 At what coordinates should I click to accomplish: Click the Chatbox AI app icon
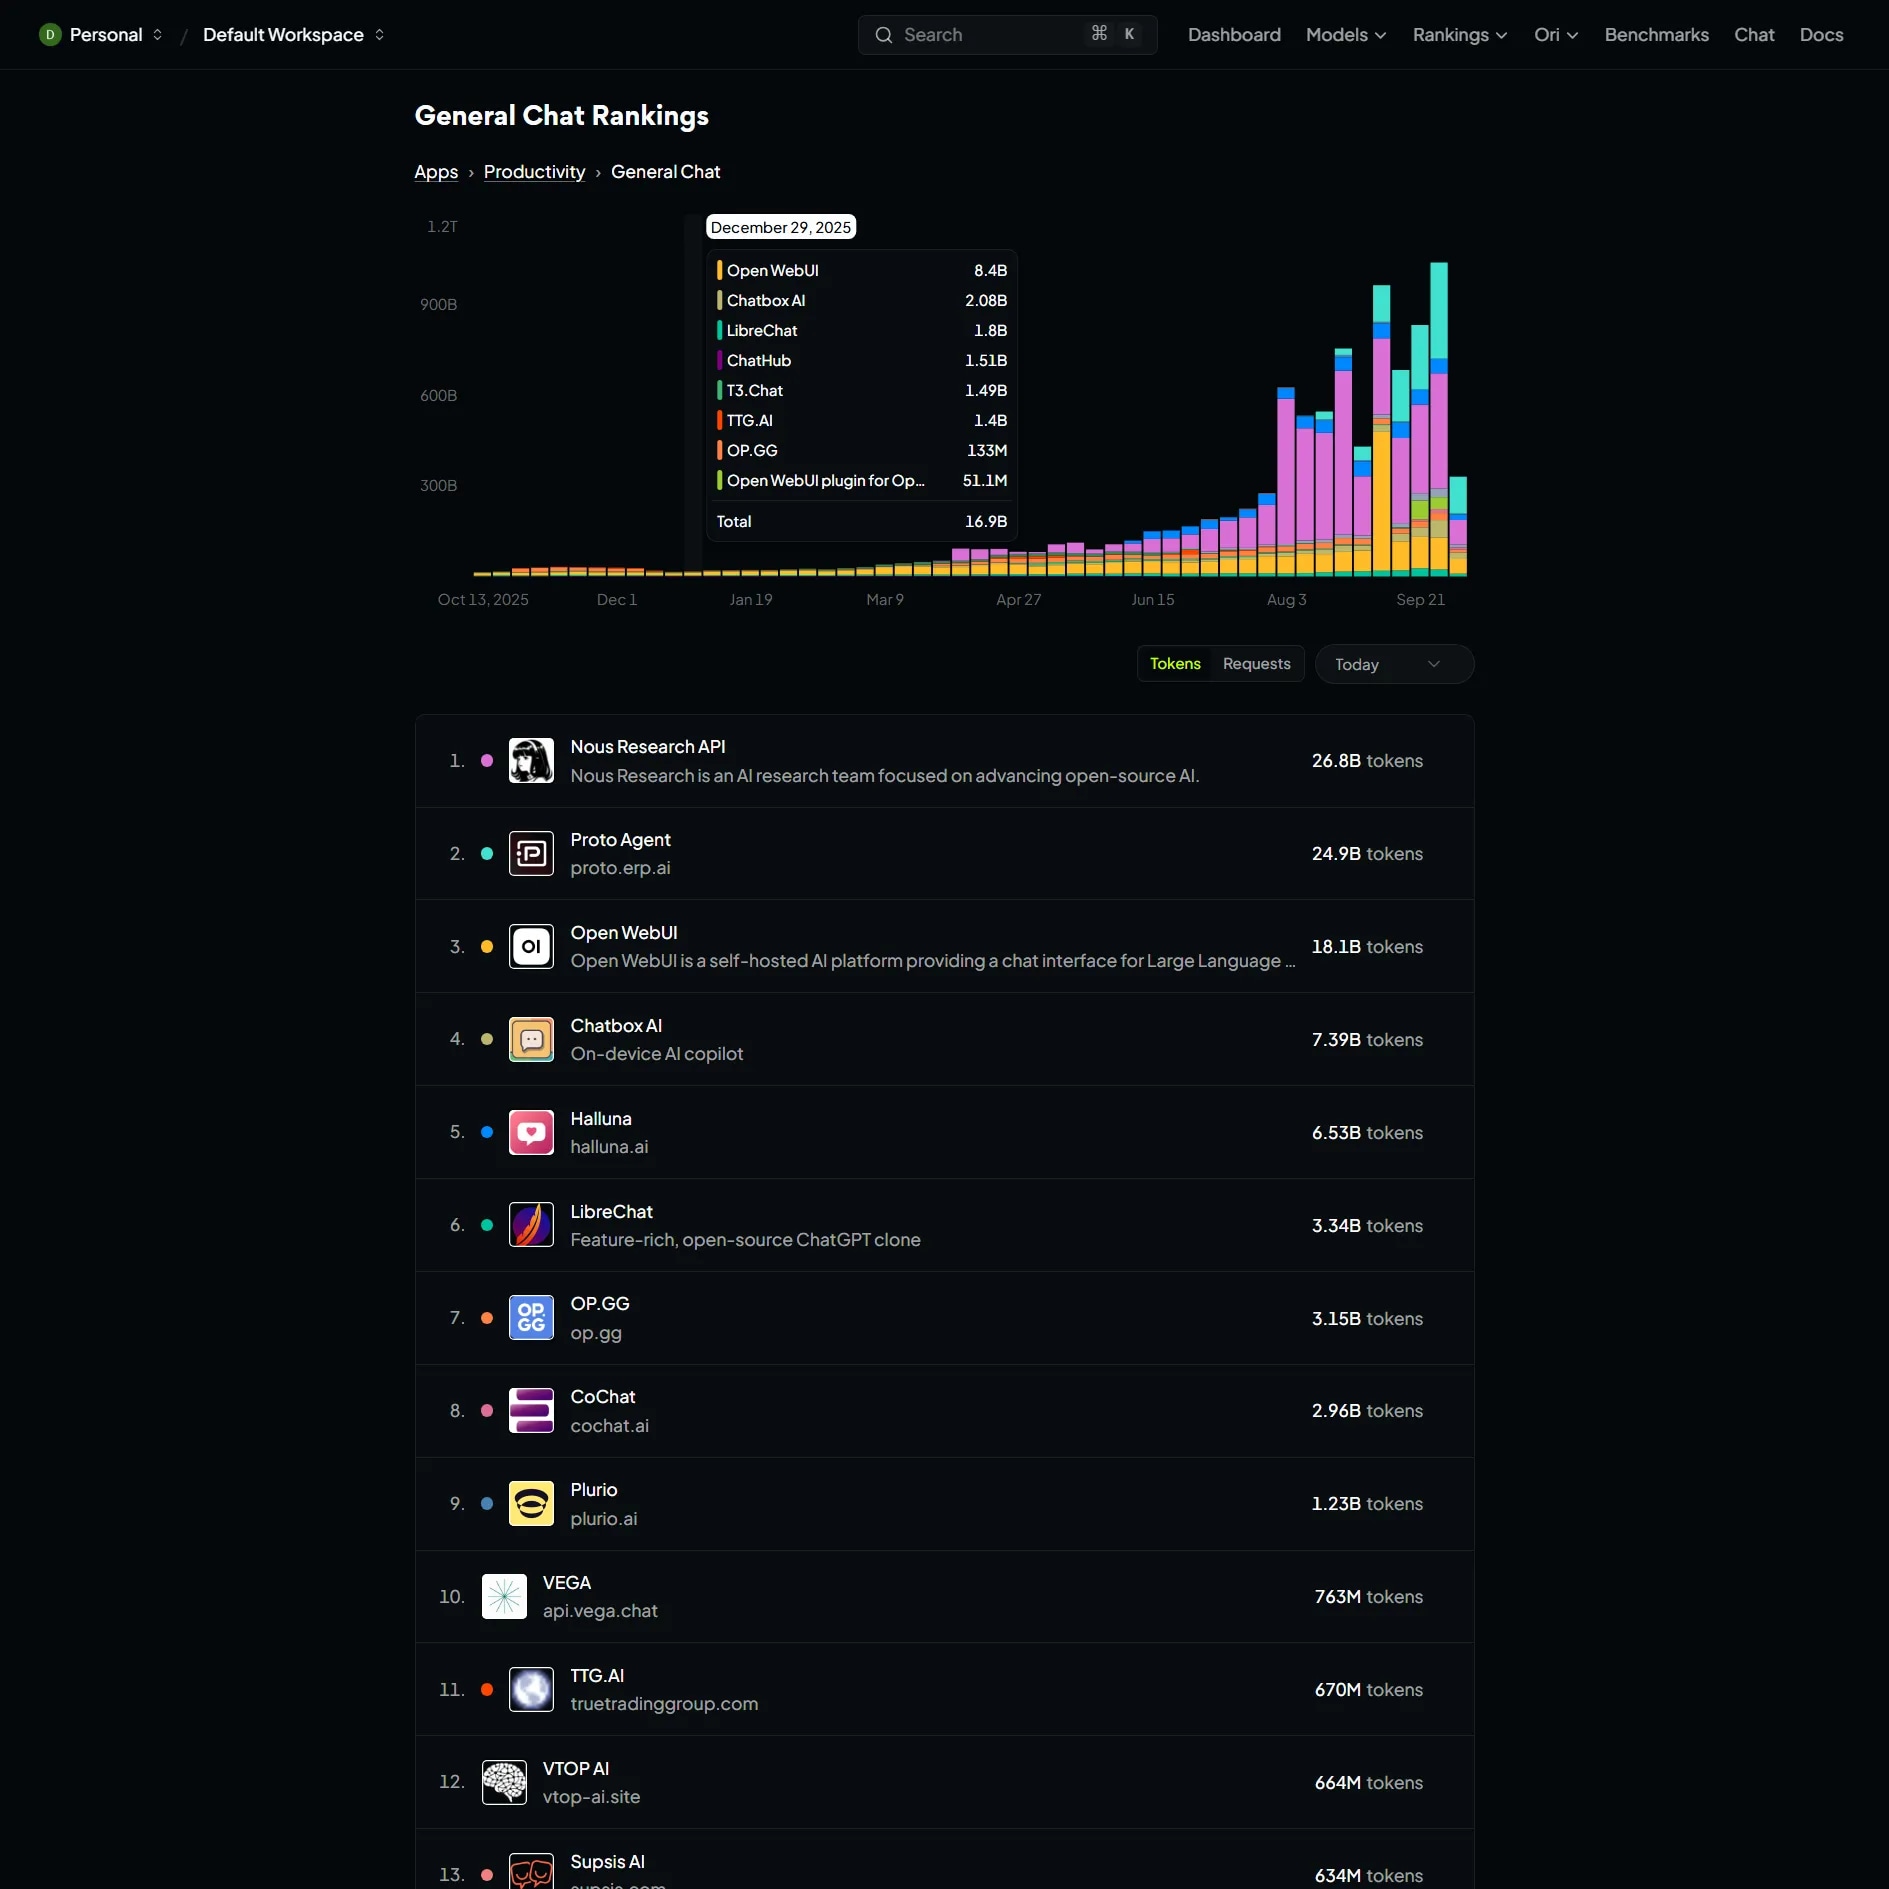tap(531, 1039)
